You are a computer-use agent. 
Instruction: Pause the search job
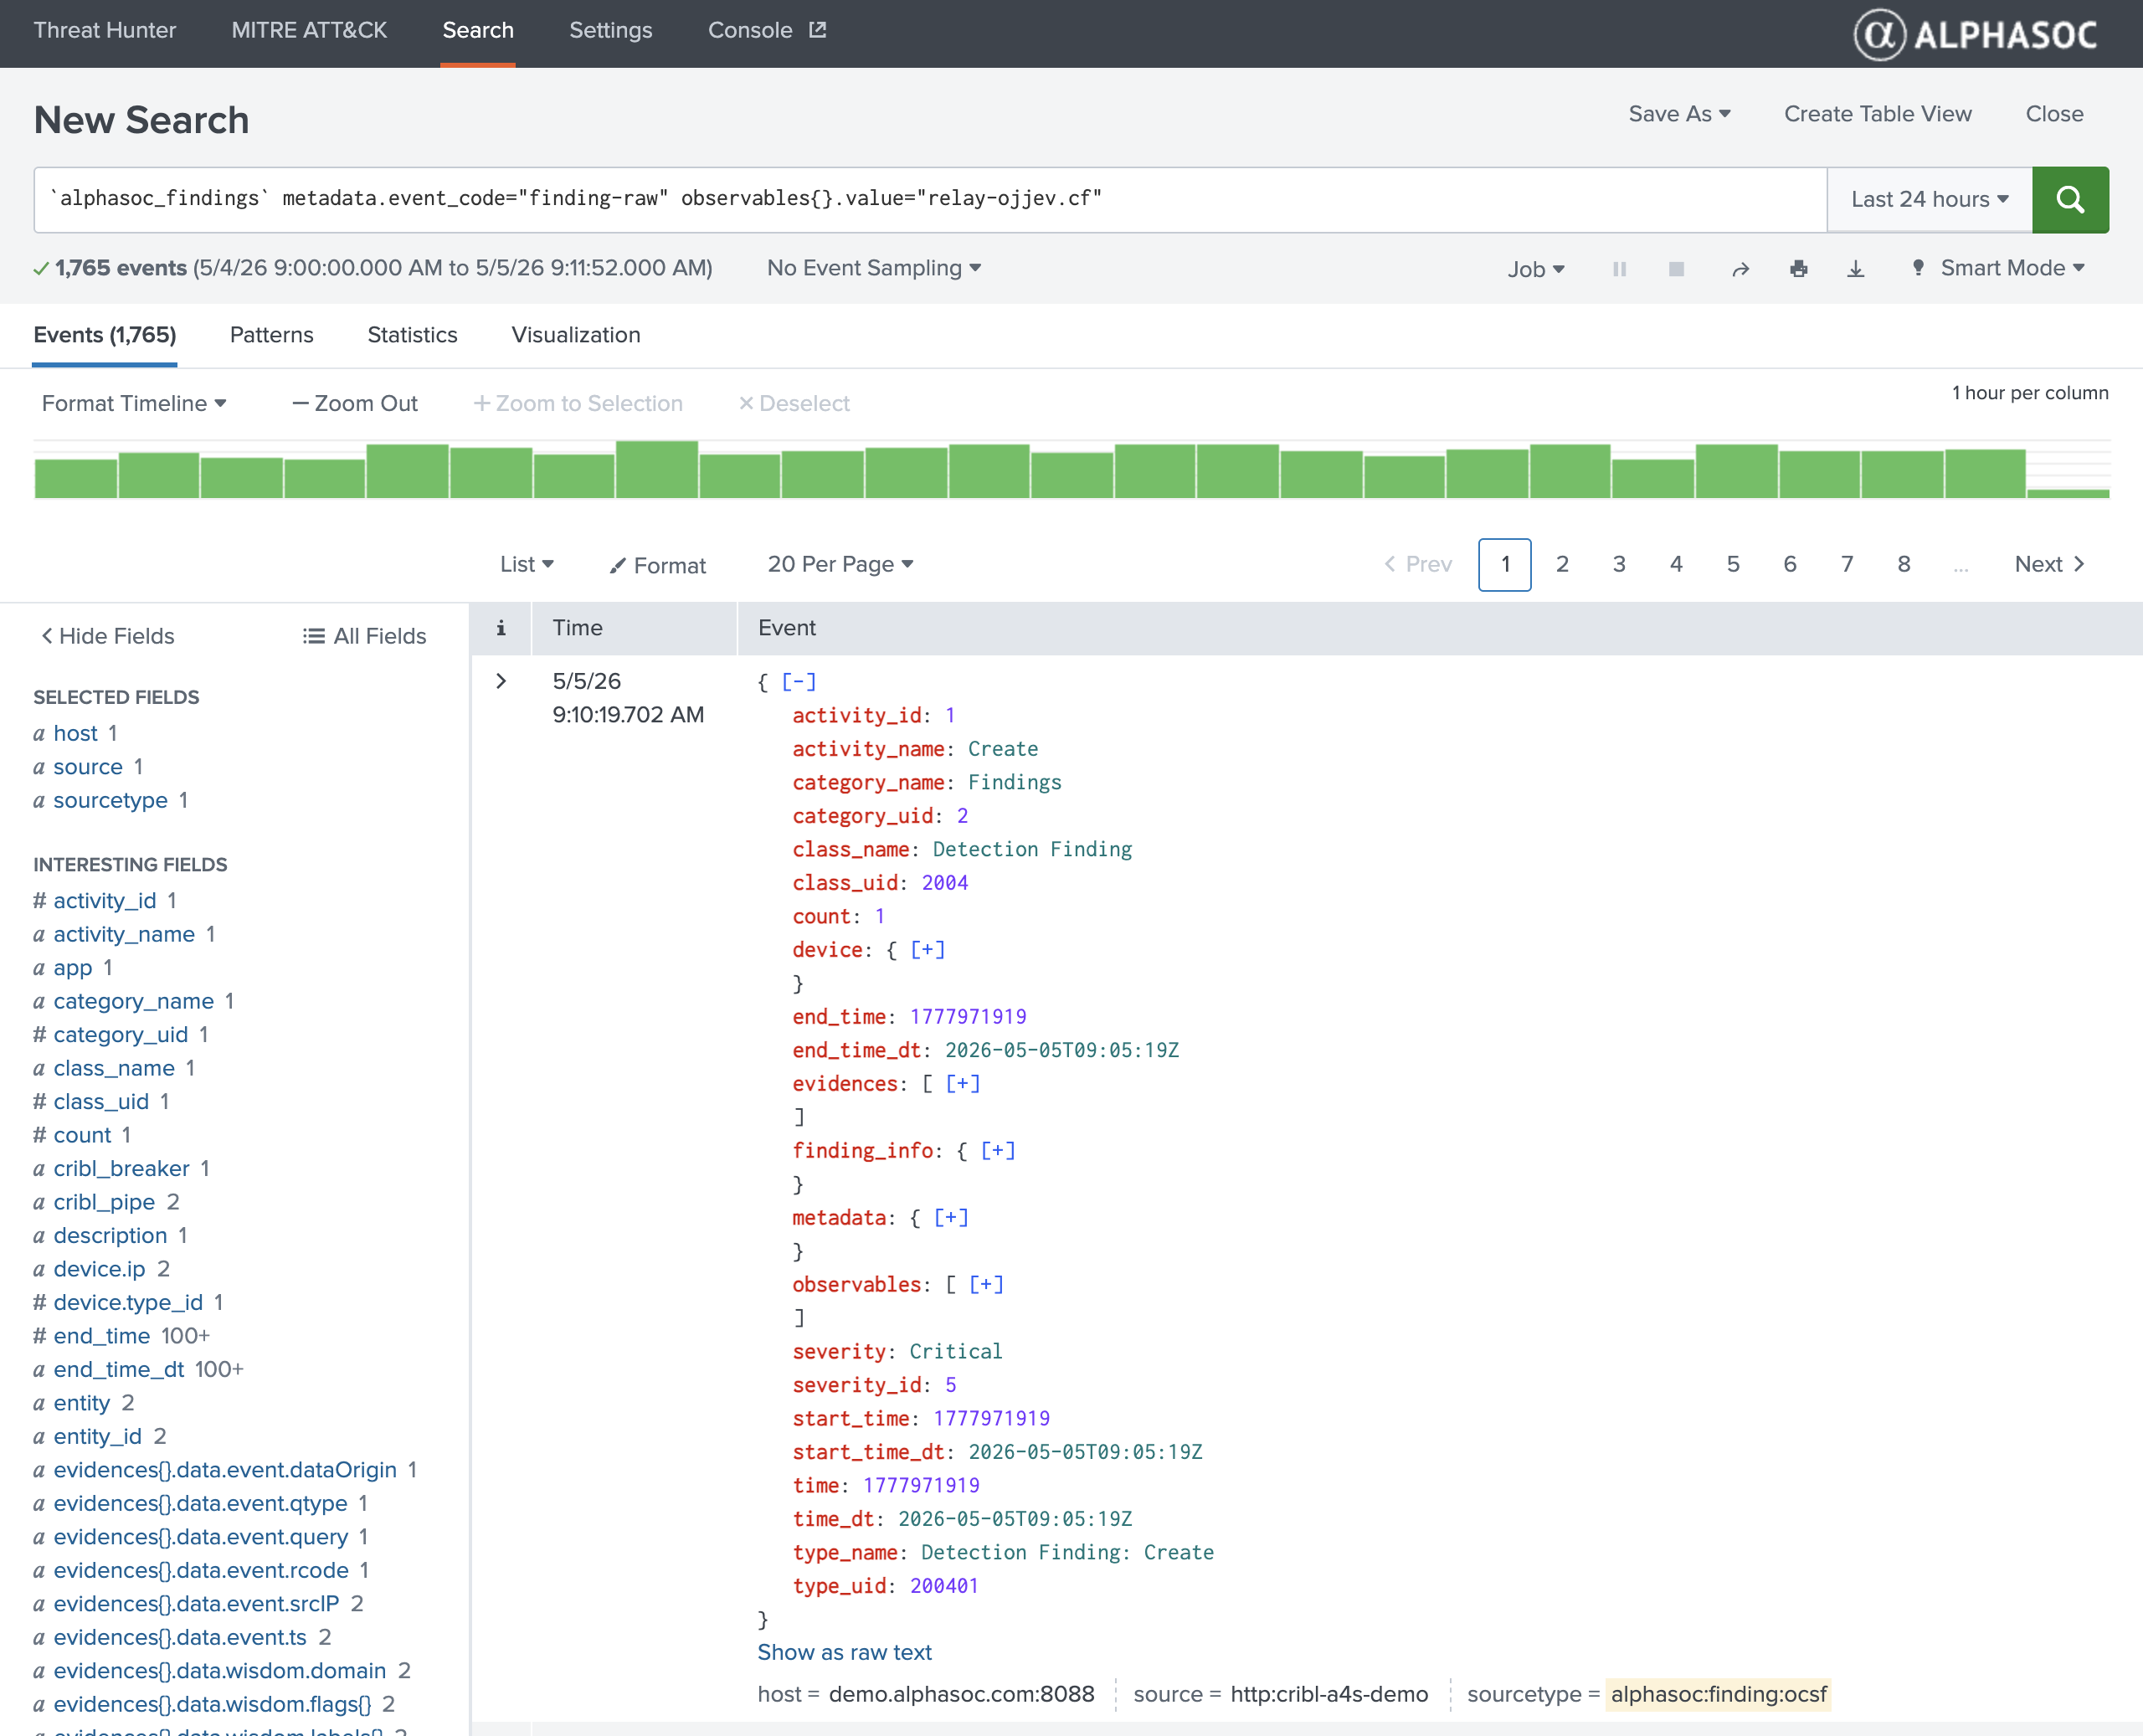pyautogui.click(x=1619, y=269)
